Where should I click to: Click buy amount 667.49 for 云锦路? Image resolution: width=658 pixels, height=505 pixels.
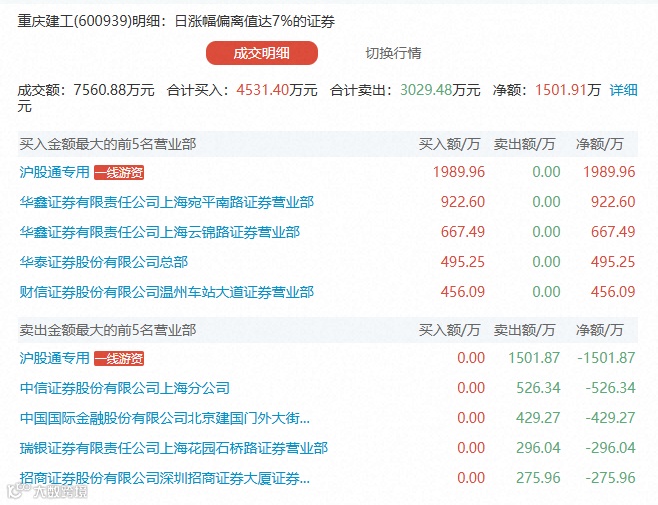tap(463, 232)
